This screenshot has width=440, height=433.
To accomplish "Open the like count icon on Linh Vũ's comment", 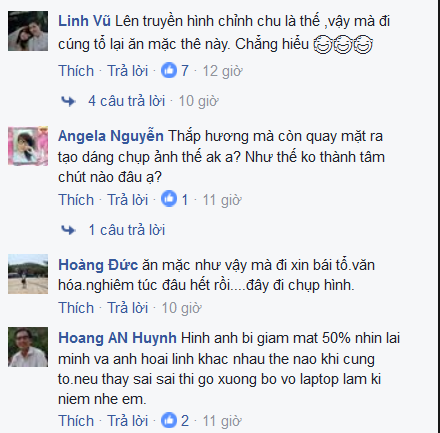I will (169, 70).
